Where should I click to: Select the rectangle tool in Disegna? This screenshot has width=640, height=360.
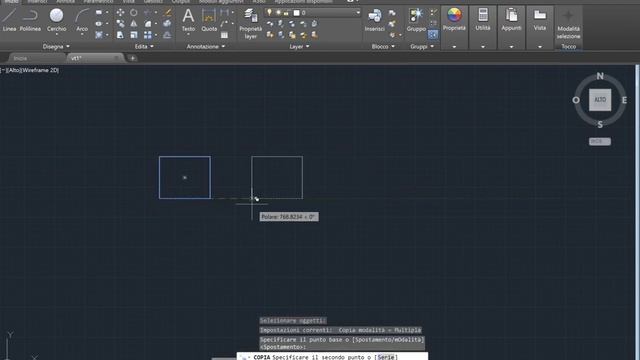click(x=99, y=13)
